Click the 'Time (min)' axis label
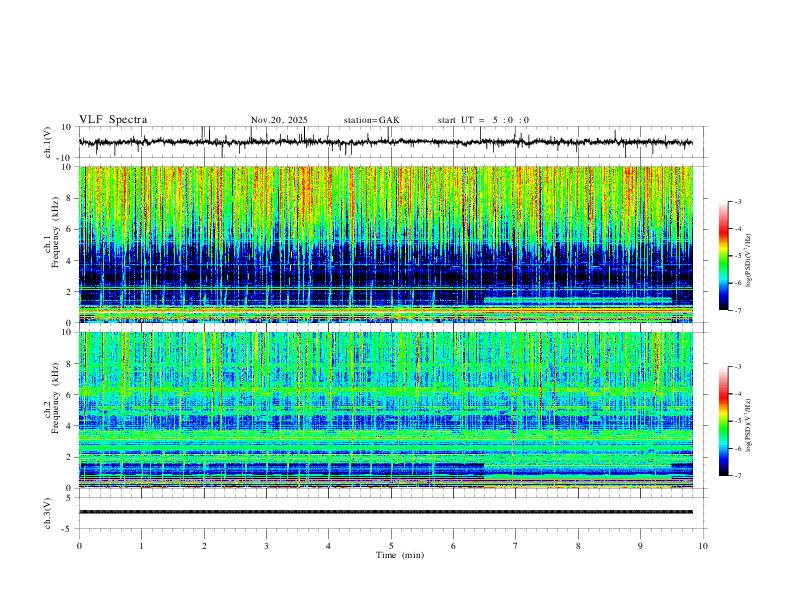 coord(400,555)
